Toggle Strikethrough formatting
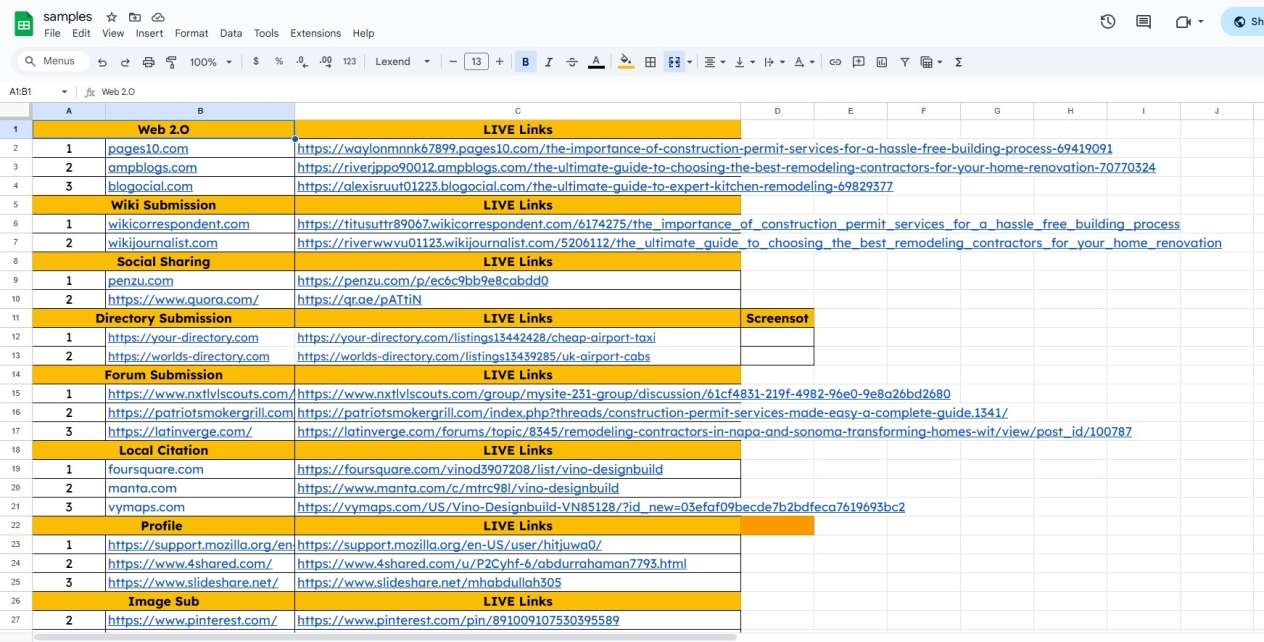Image resolution: width=1264 pixels, height=642 pixels. [571, 62]
